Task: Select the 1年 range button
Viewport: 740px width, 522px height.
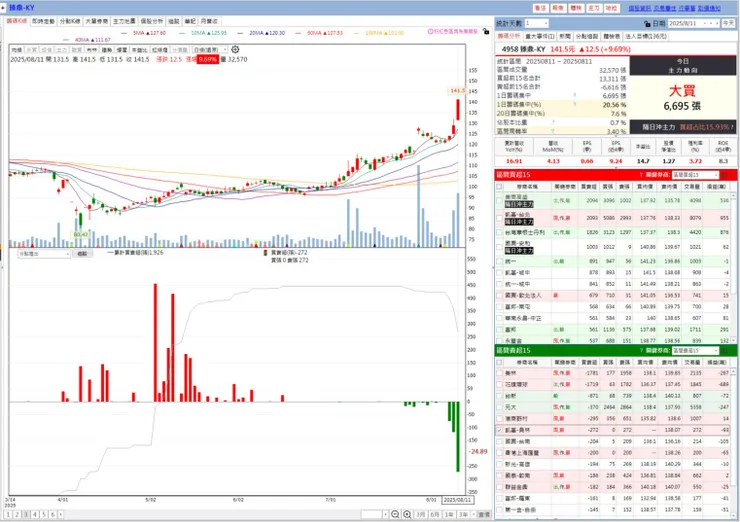Action: 449,514
